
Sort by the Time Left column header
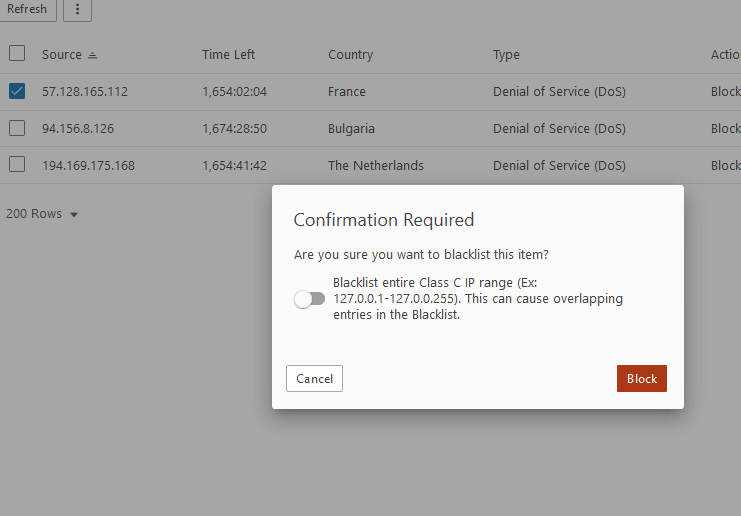click(x=229, y=55)
